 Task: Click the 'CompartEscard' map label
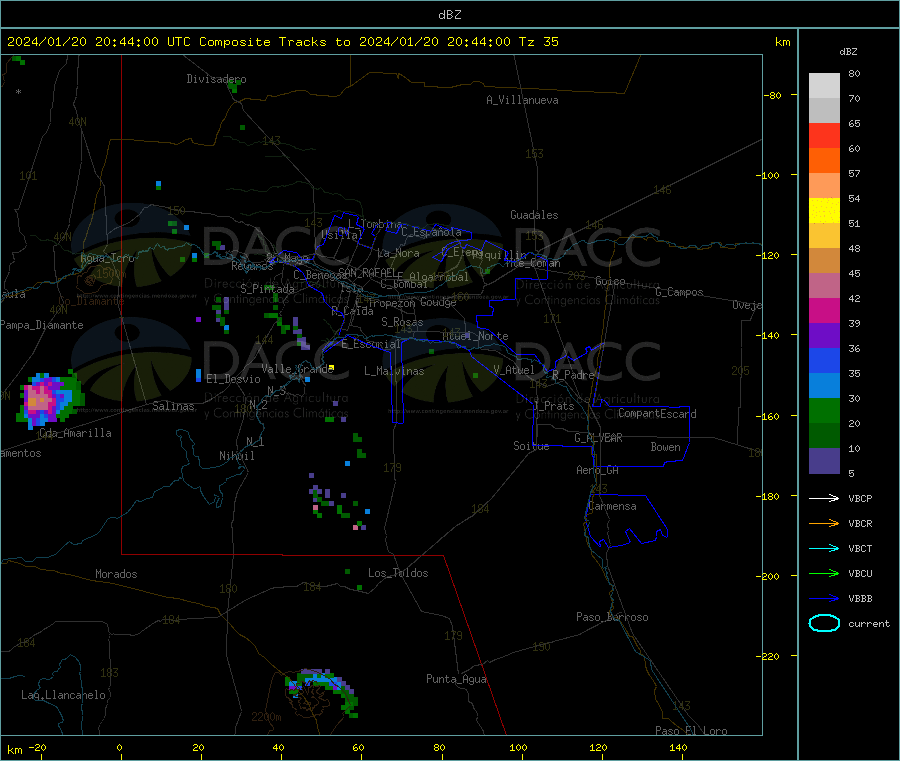657,413
